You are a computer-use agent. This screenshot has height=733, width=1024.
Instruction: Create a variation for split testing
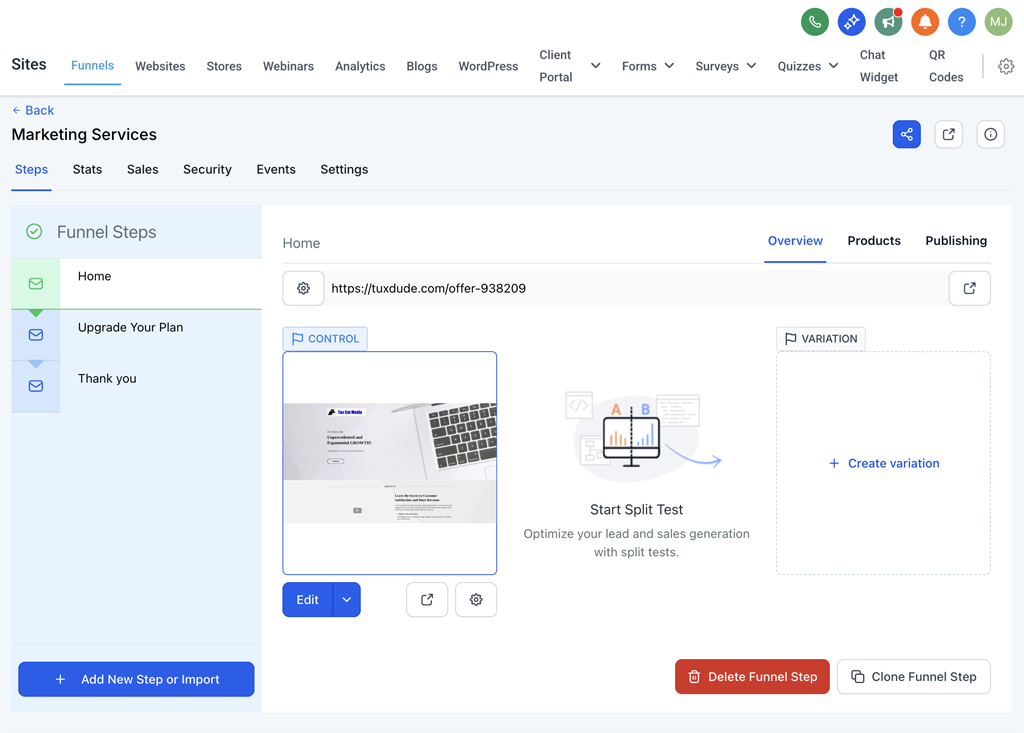pyautogui.click(x=883, y=463)
